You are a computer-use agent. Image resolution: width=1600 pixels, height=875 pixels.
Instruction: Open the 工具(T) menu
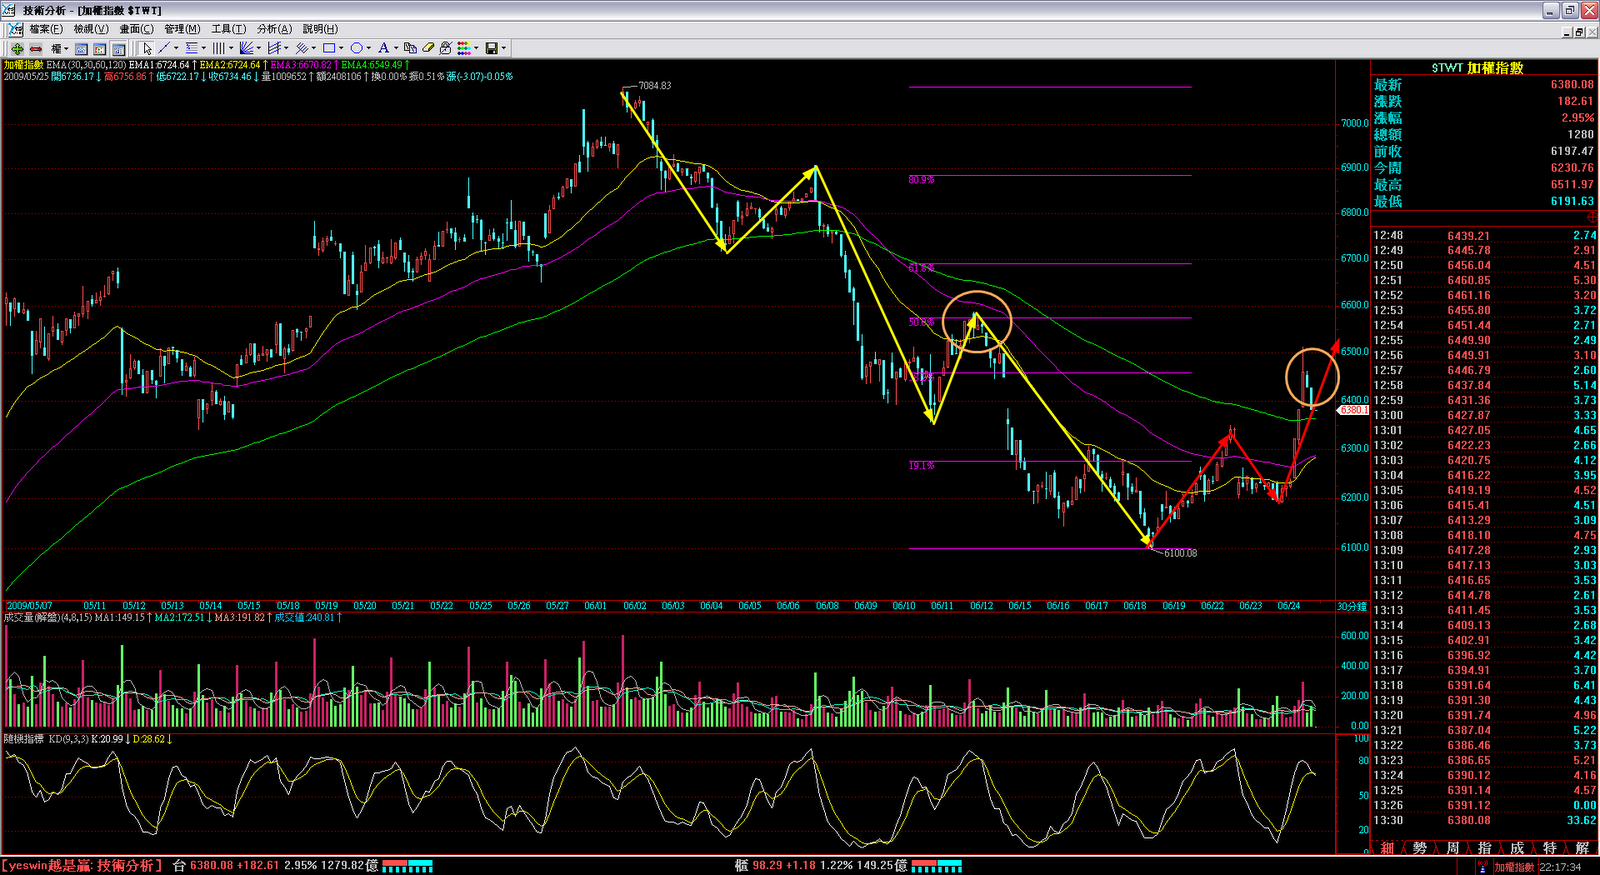(229, 29)
